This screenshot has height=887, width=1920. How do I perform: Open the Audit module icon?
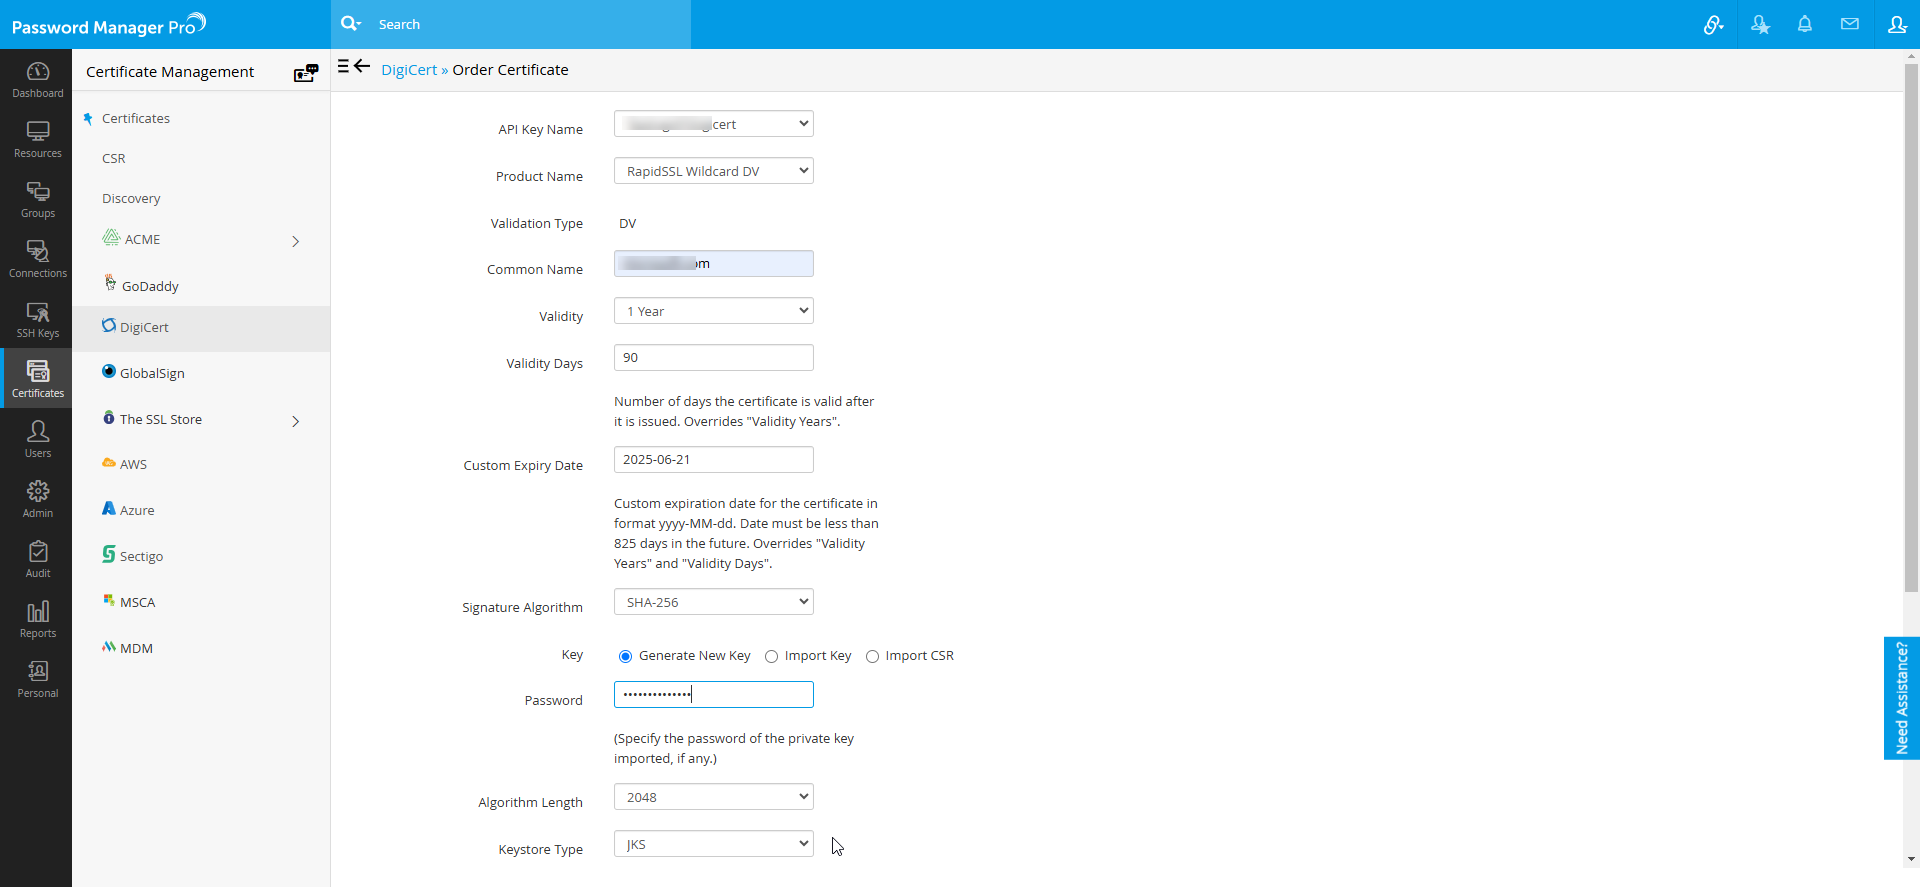click(x=37, y=559)
